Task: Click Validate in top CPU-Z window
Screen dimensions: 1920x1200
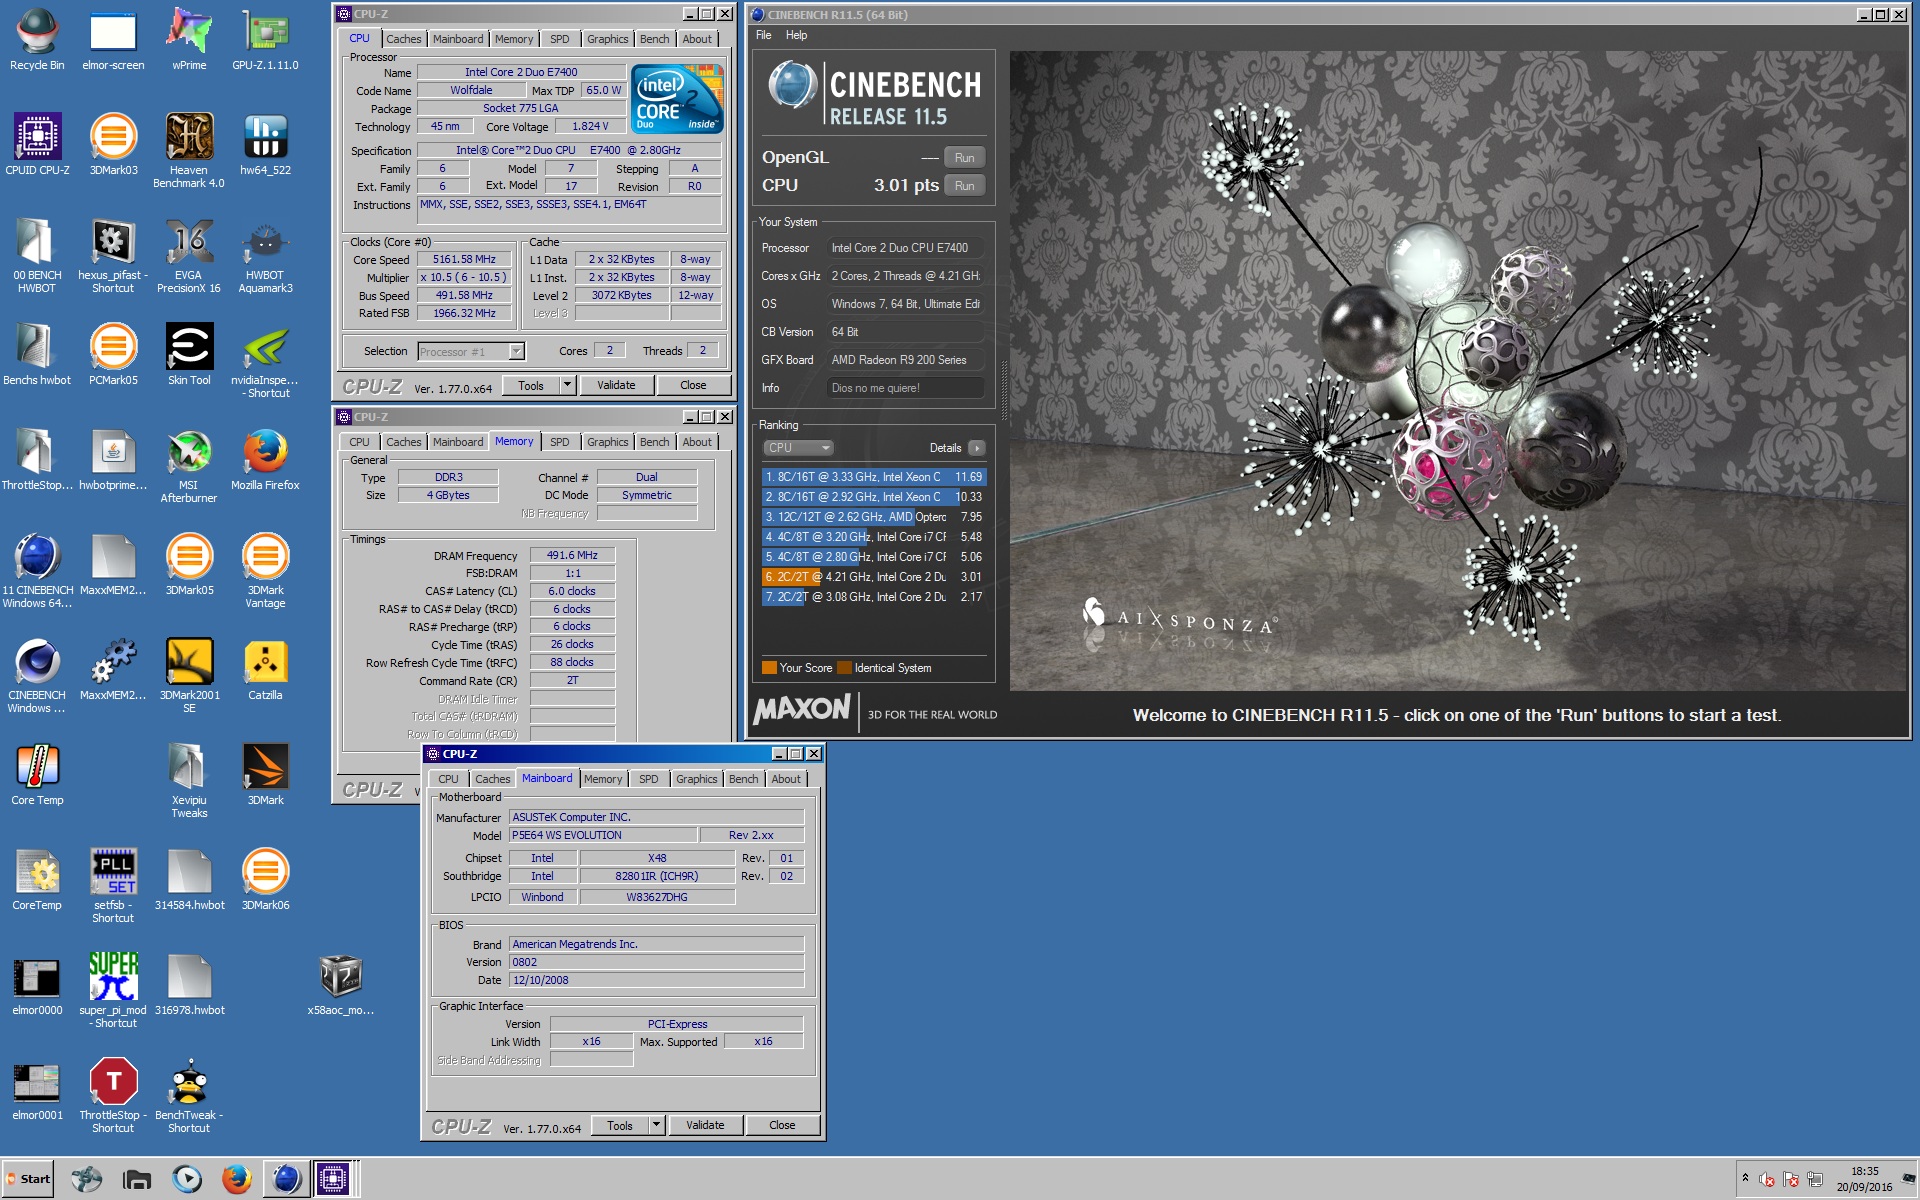Action: click(x=616, y=385)
